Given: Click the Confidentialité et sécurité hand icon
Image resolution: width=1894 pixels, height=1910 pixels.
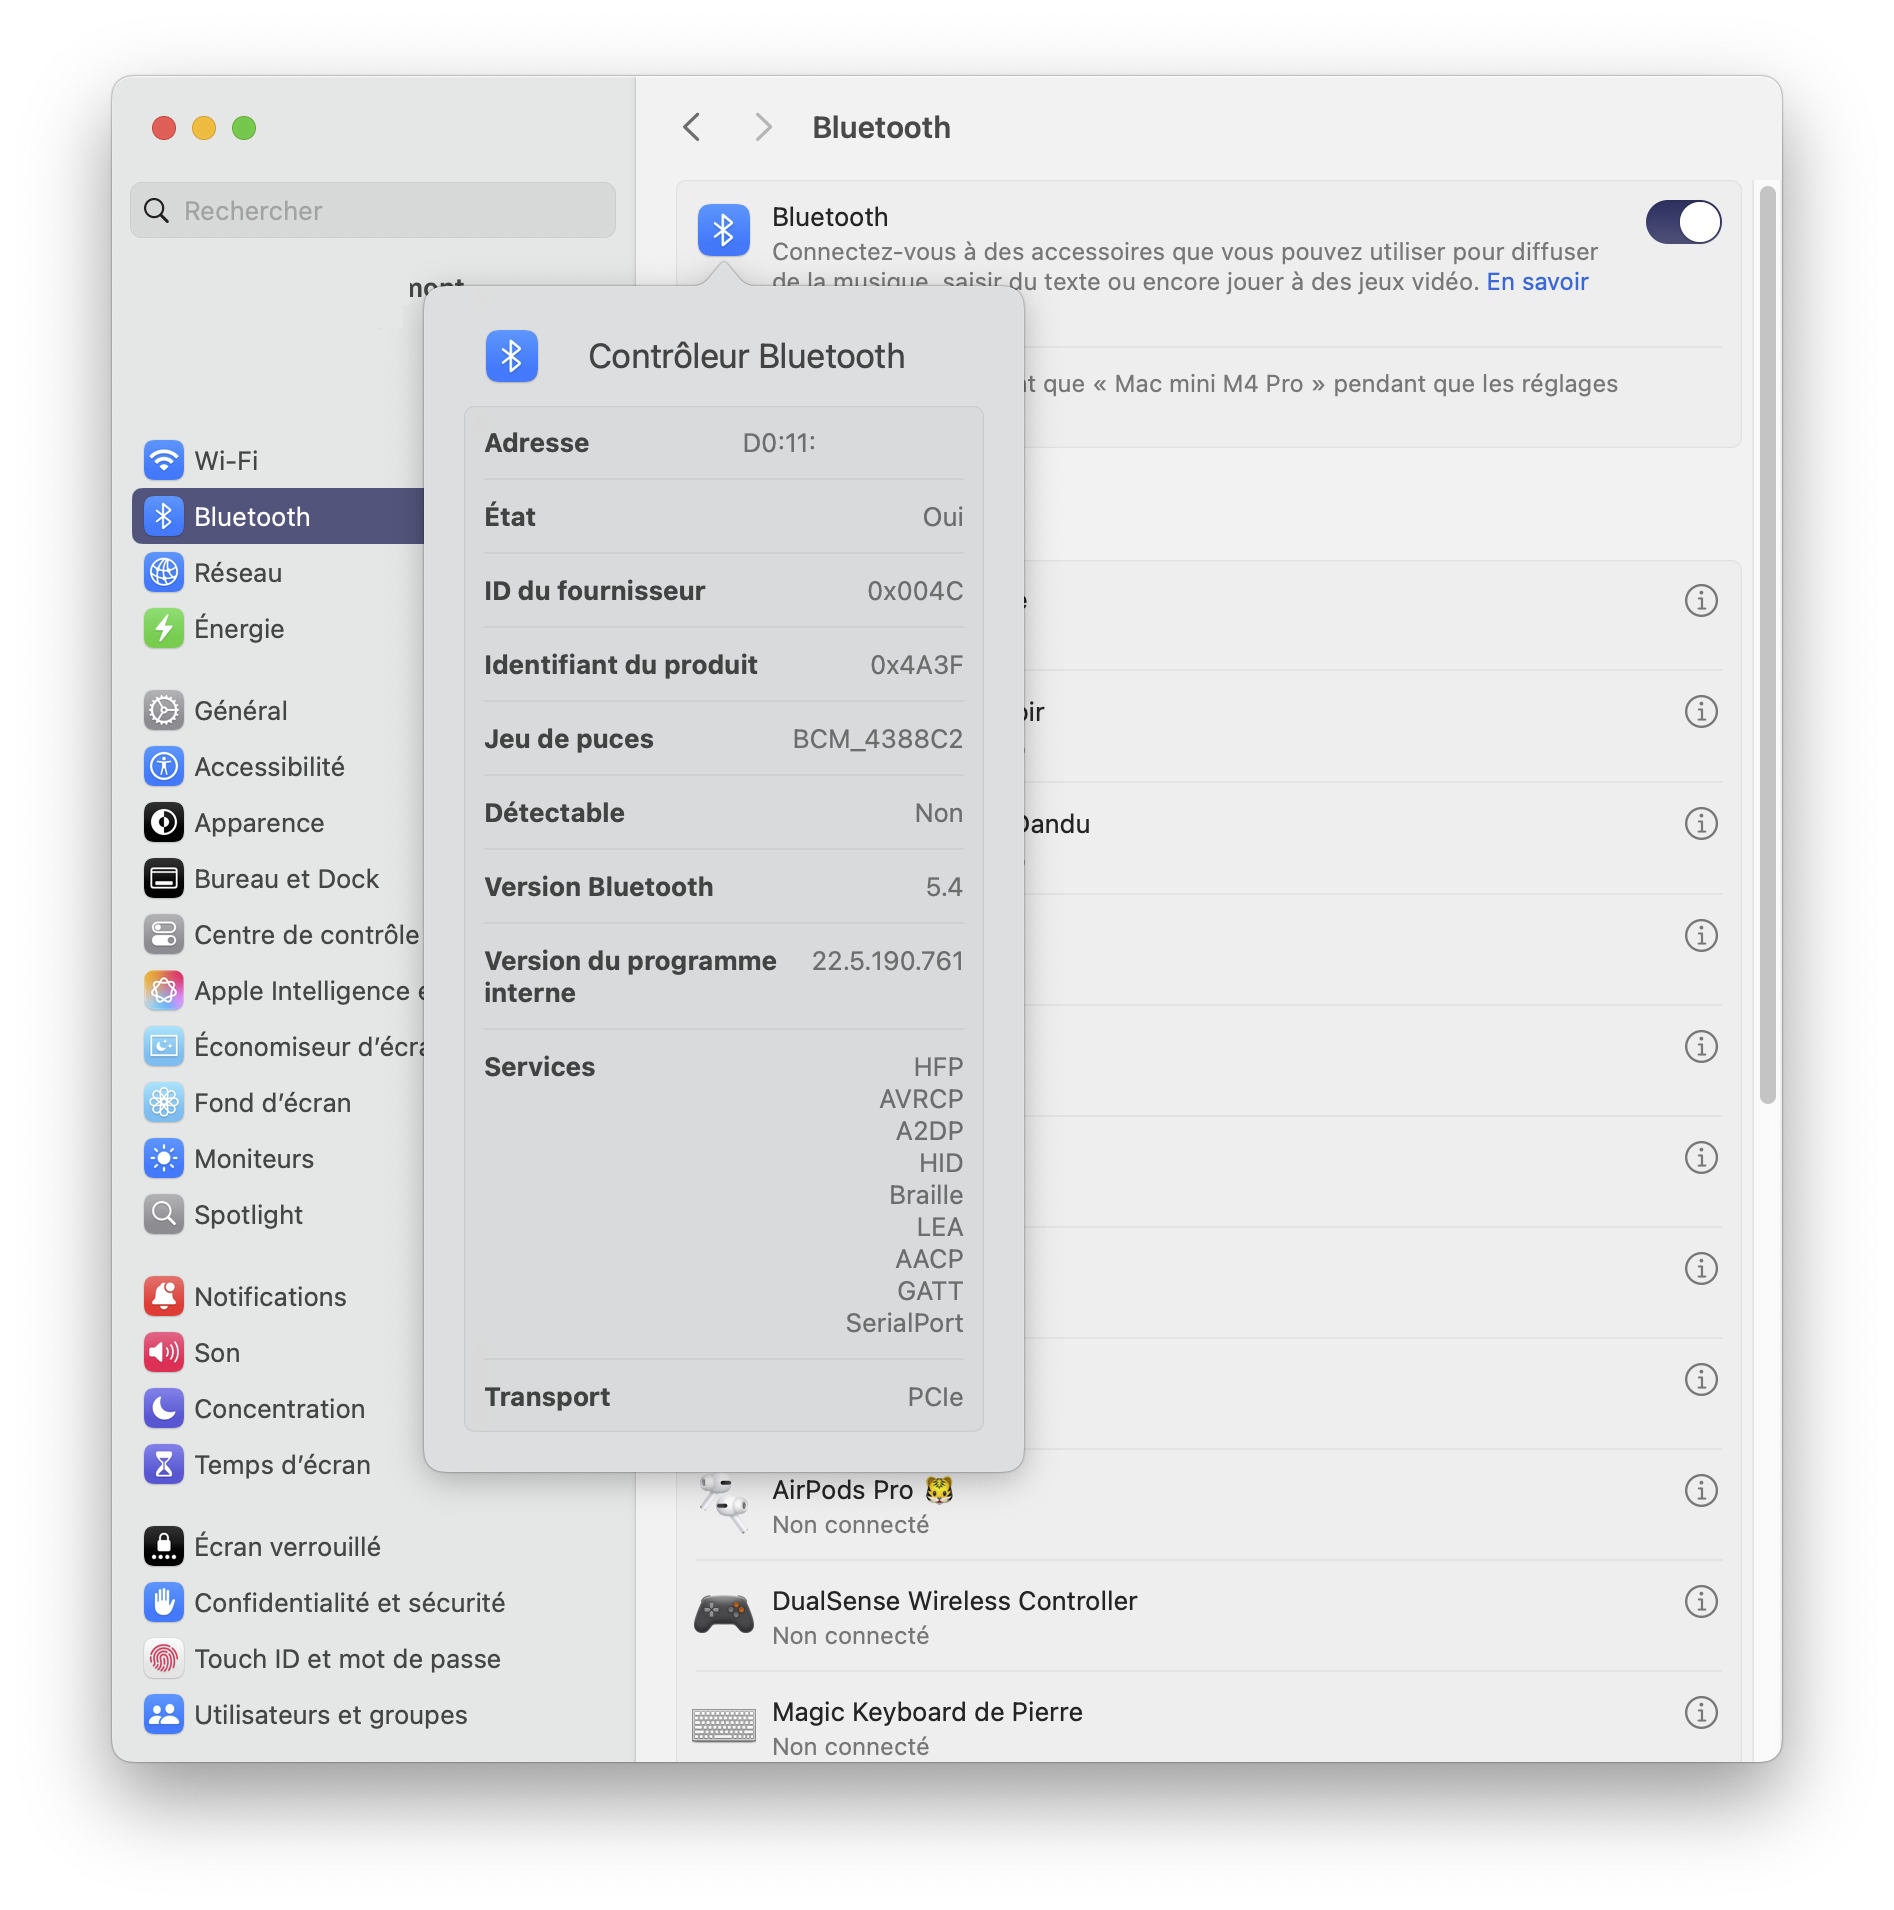Looking at the screenshot, I should coord(164,1603).
